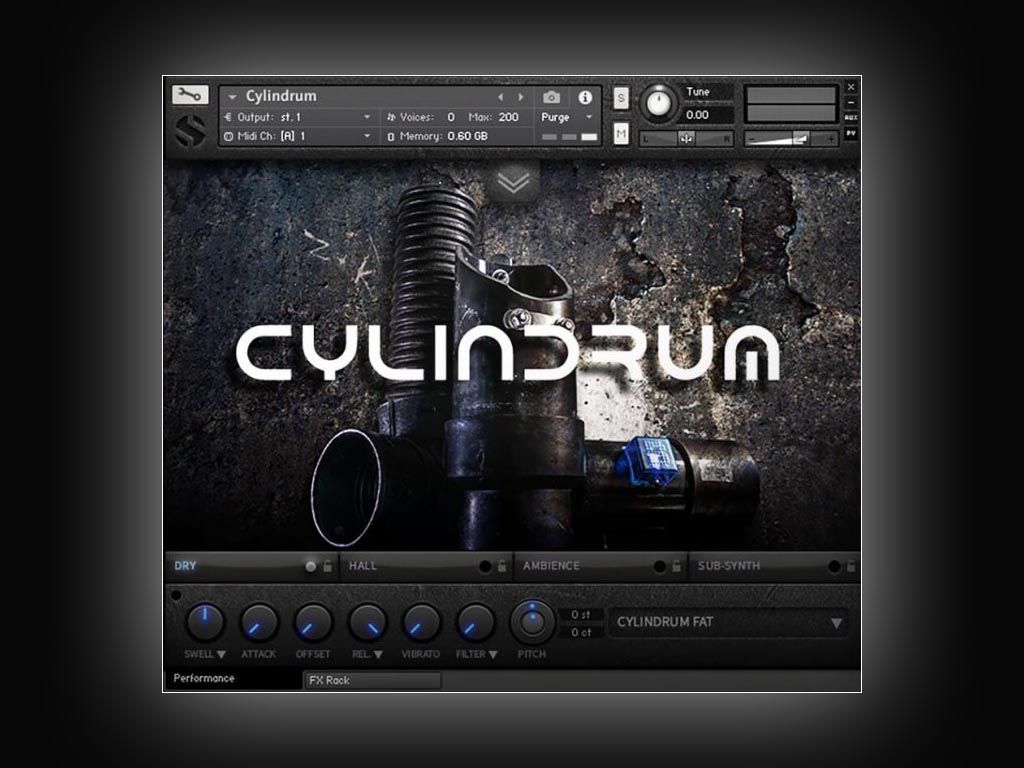
Task: Enable the SUB-SYNTH layer power dot
Action: (x=834, y=566)
